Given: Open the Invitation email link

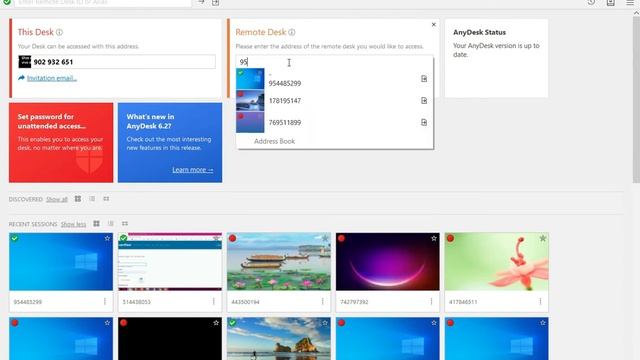Looking at the screenshot, I should coord(52,78).
